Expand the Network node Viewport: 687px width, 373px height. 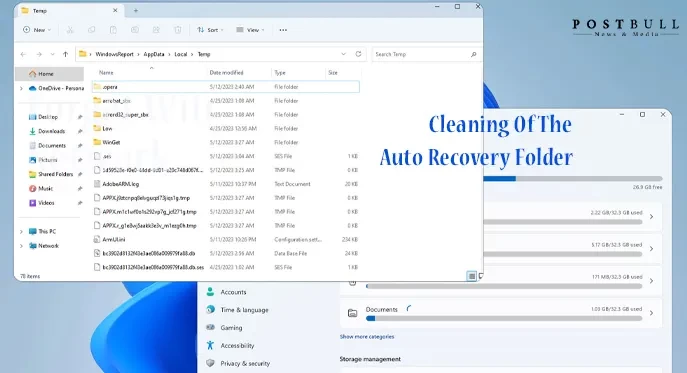(21, 246)
